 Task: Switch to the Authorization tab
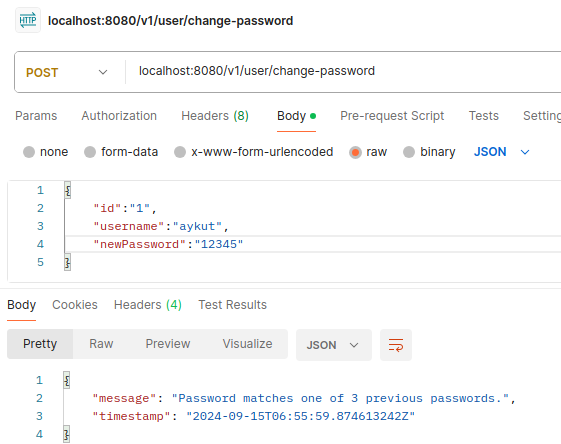pyautogui.click(x=119, y=116)
